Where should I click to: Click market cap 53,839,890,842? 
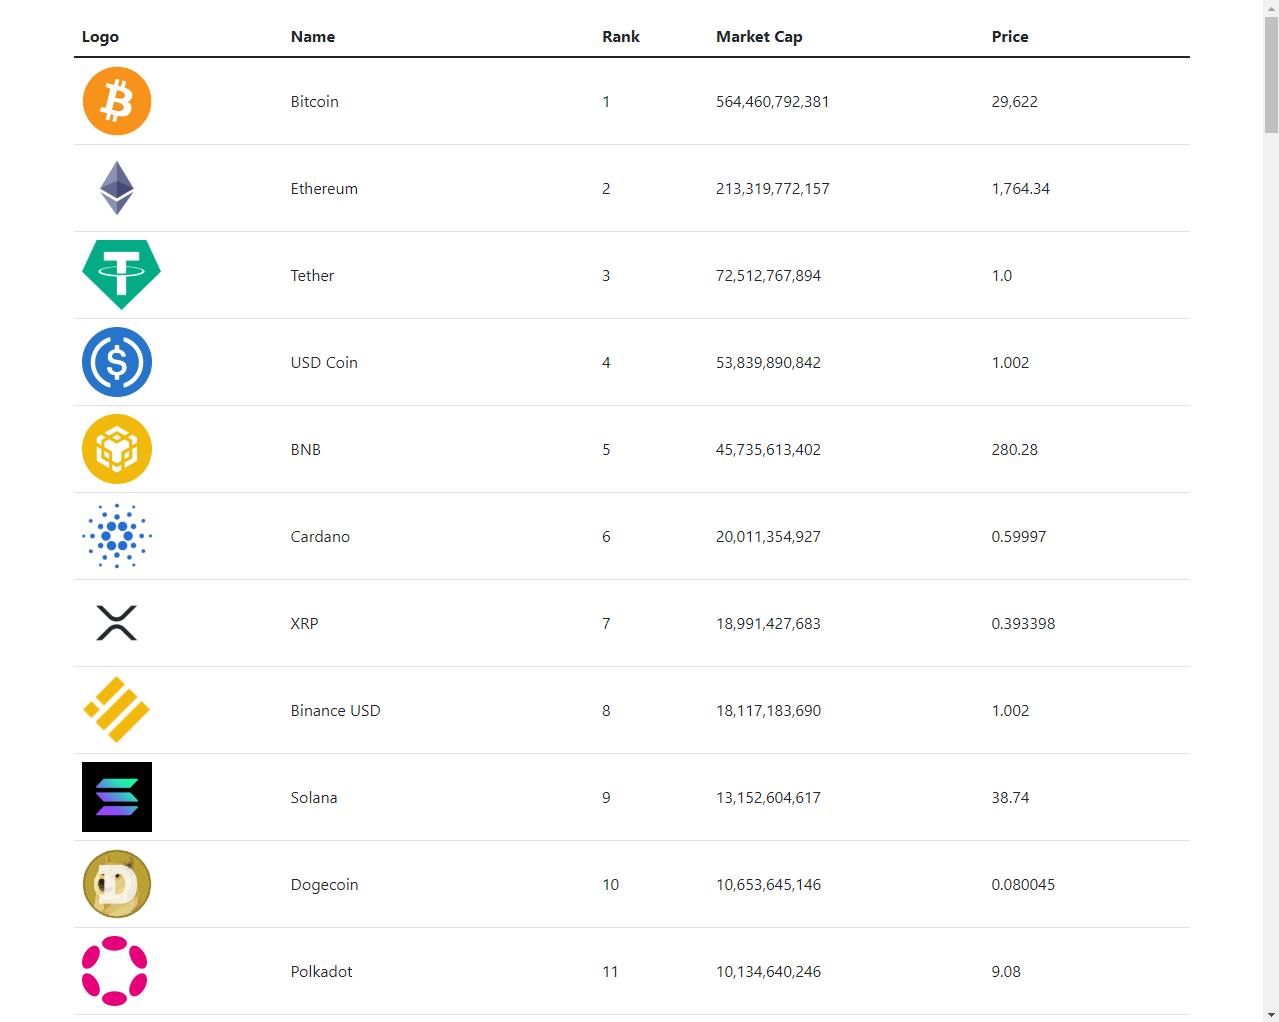(769, 363)
